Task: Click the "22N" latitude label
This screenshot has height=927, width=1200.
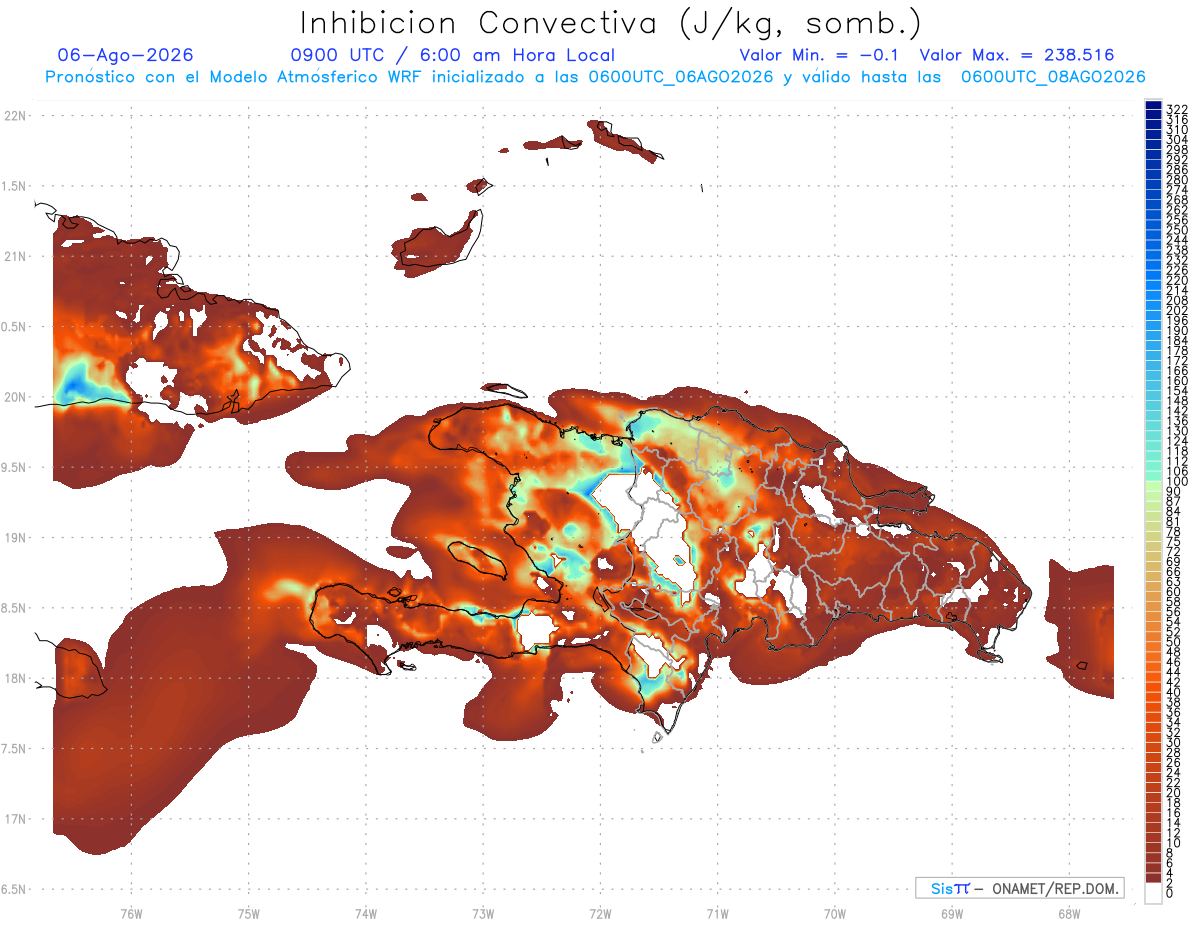Action: [14, 116]
